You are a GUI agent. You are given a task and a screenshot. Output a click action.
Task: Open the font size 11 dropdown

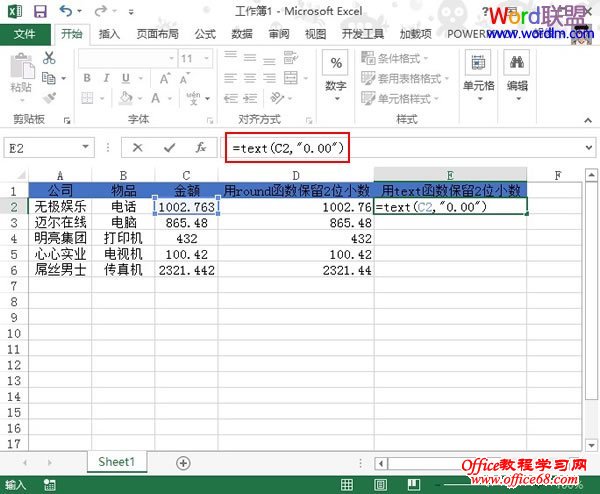(206, 59)
